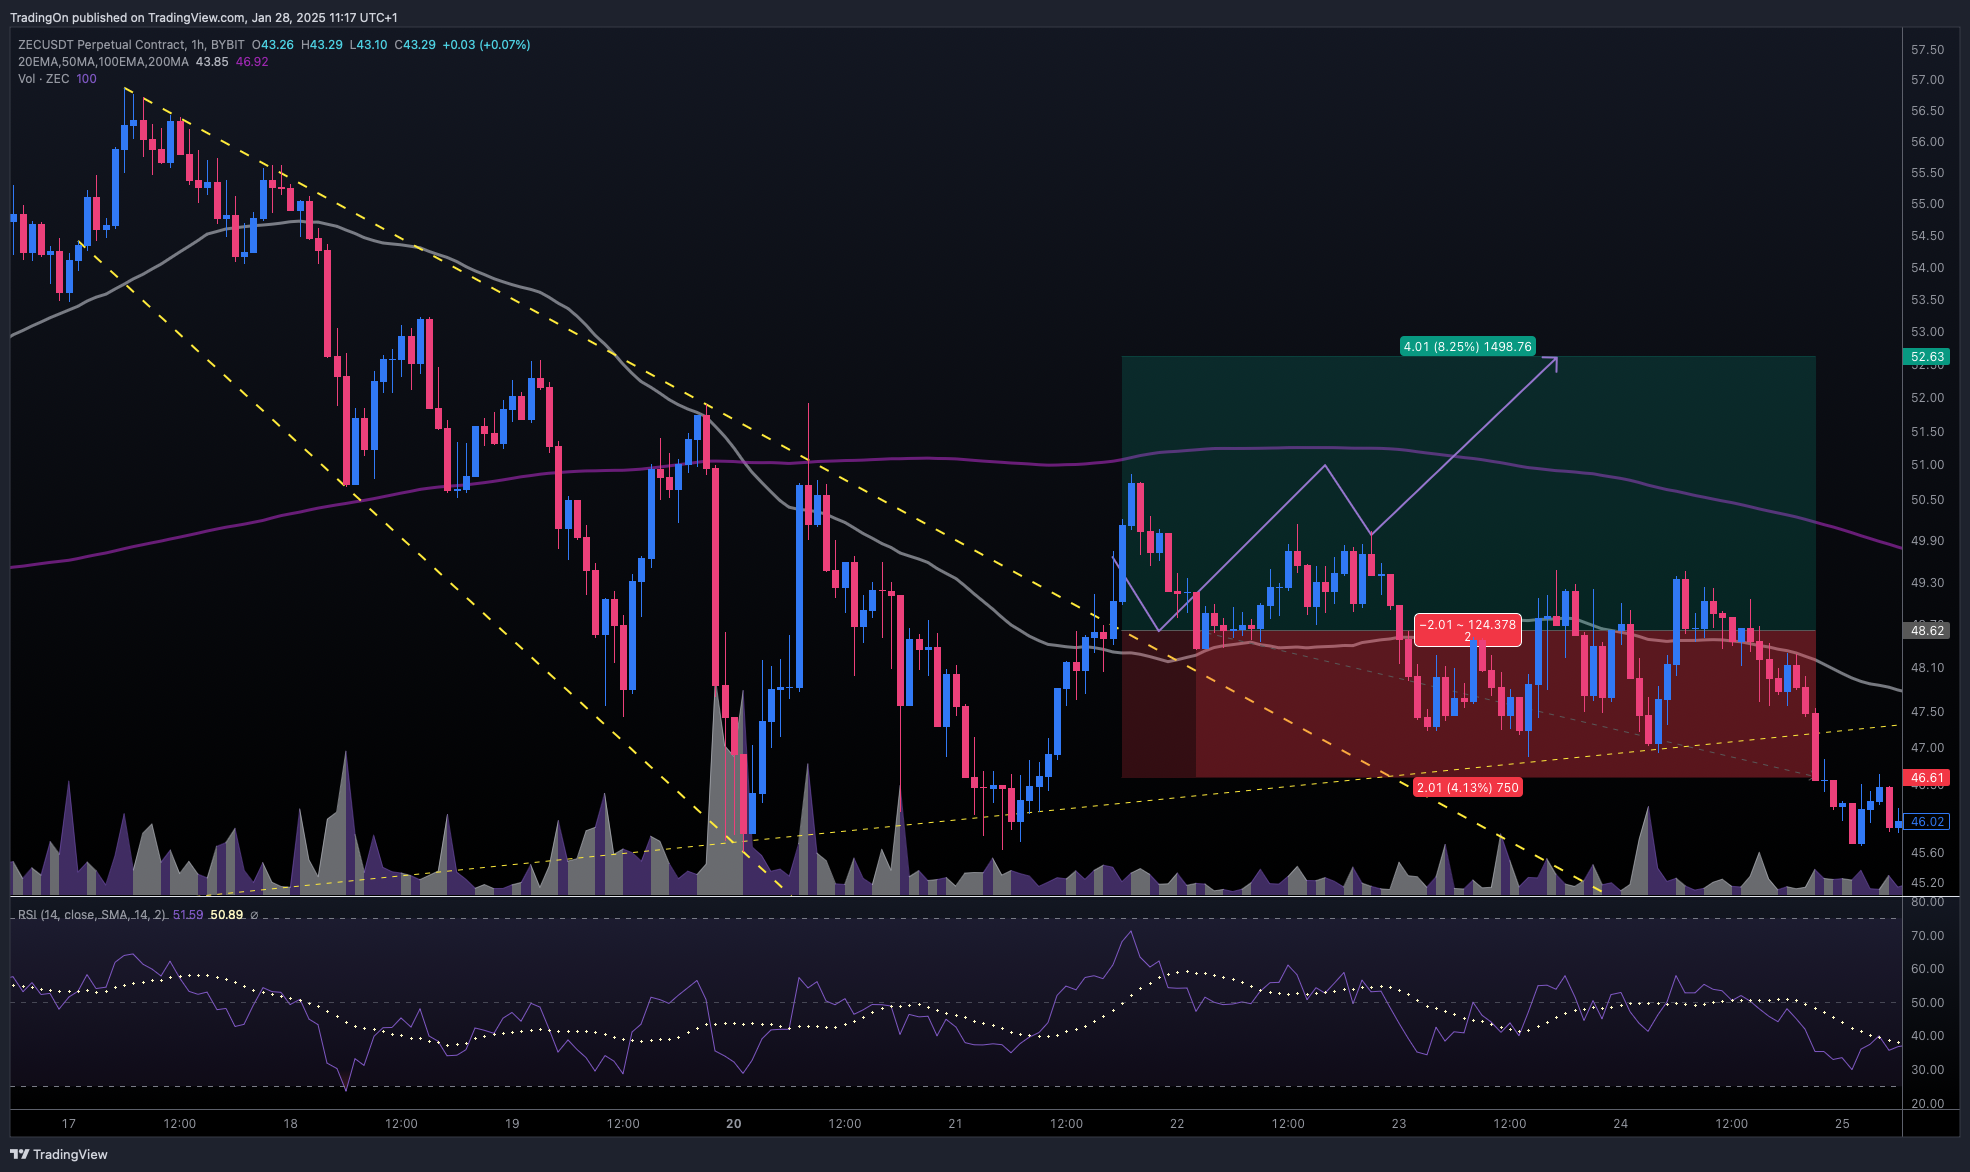The image size is (1970, 1172).
Task: Click date 19 on the time axis
Action: tap(512, 1124)
